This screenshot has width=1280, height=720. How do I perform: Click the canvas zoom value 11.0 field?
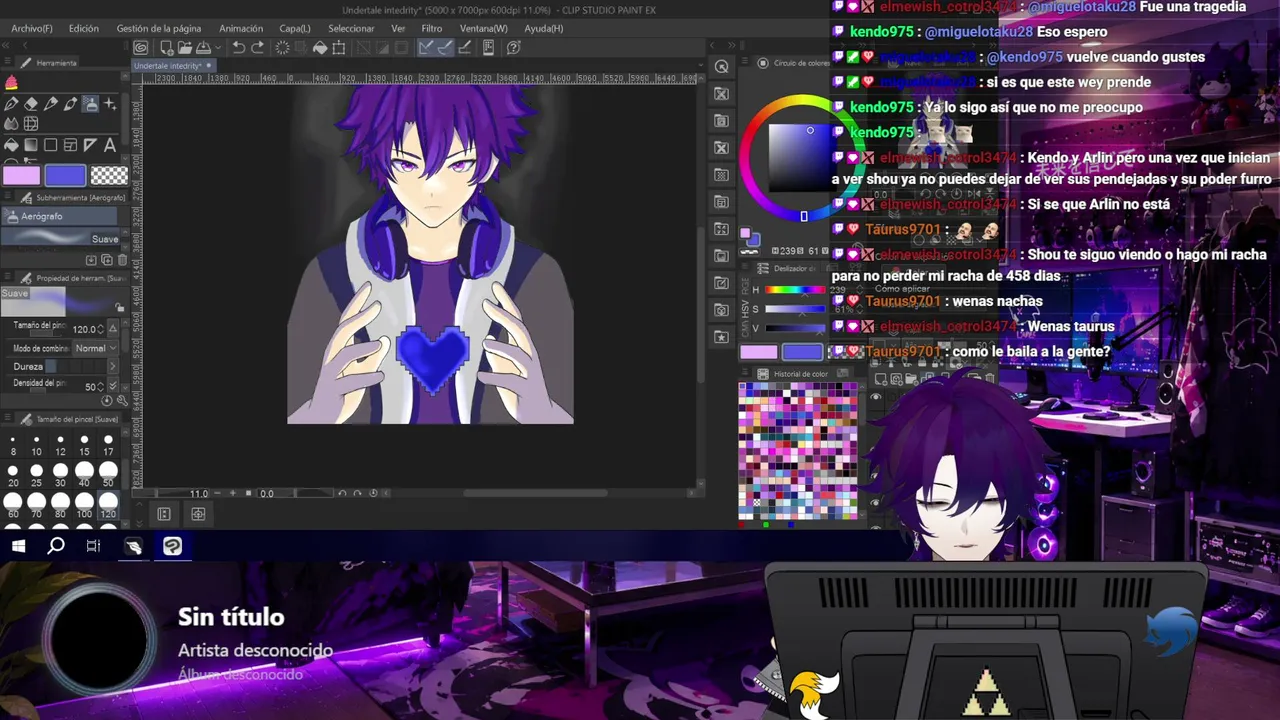(198, 493)
